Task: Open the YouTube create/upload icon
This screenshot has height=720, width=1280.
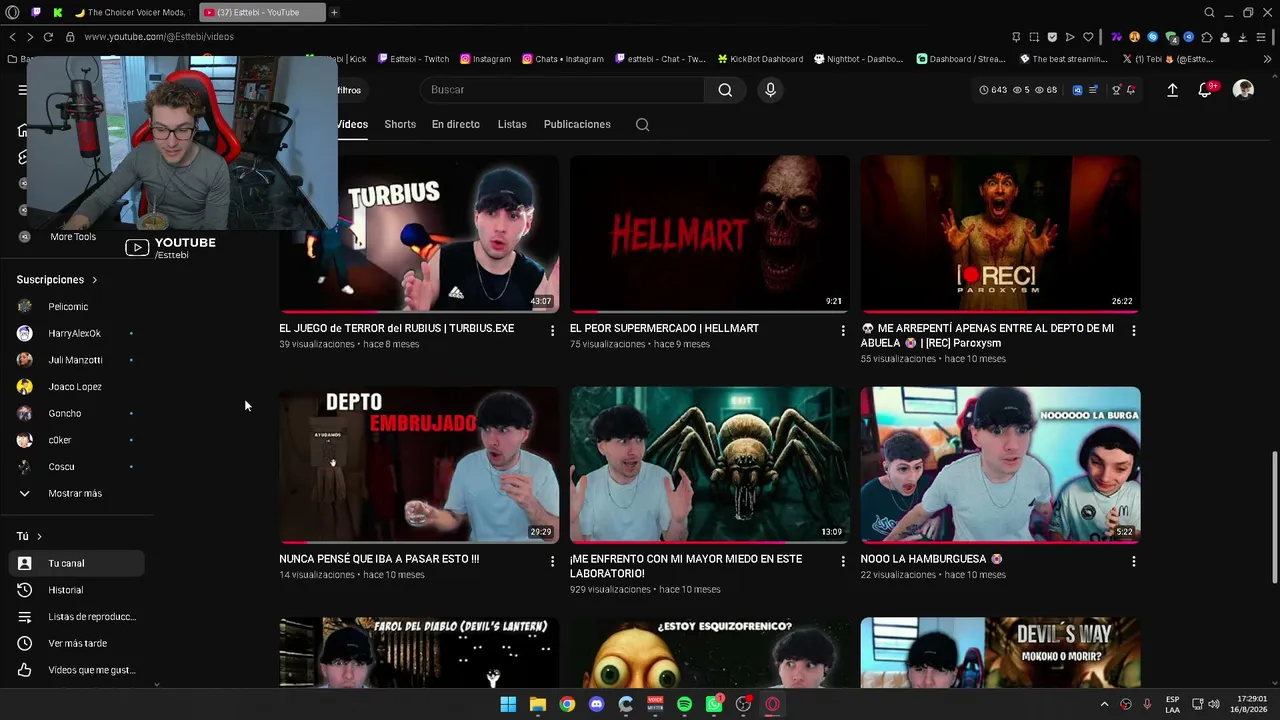Action: (x=1172, y=90)
